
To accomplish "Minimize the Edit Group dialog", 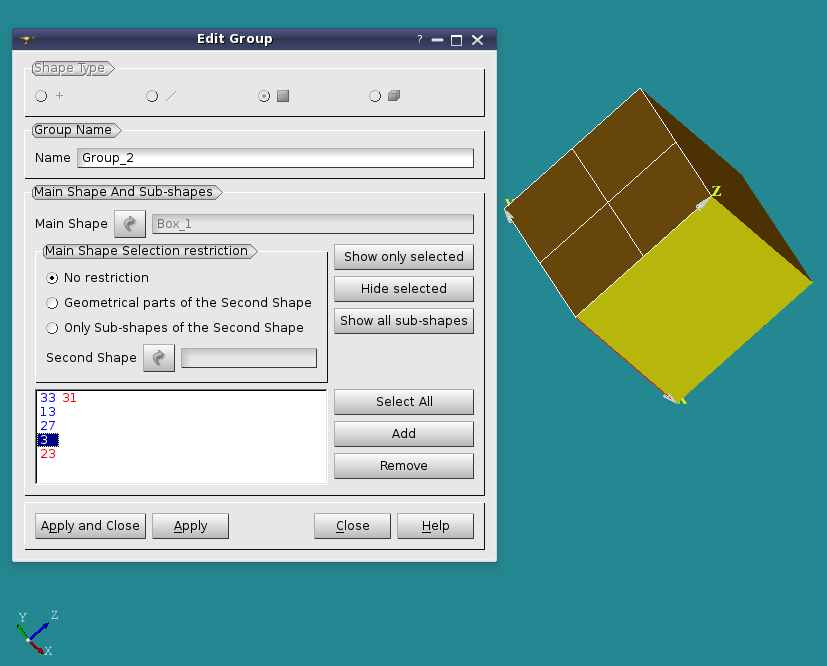I will 437,40.
